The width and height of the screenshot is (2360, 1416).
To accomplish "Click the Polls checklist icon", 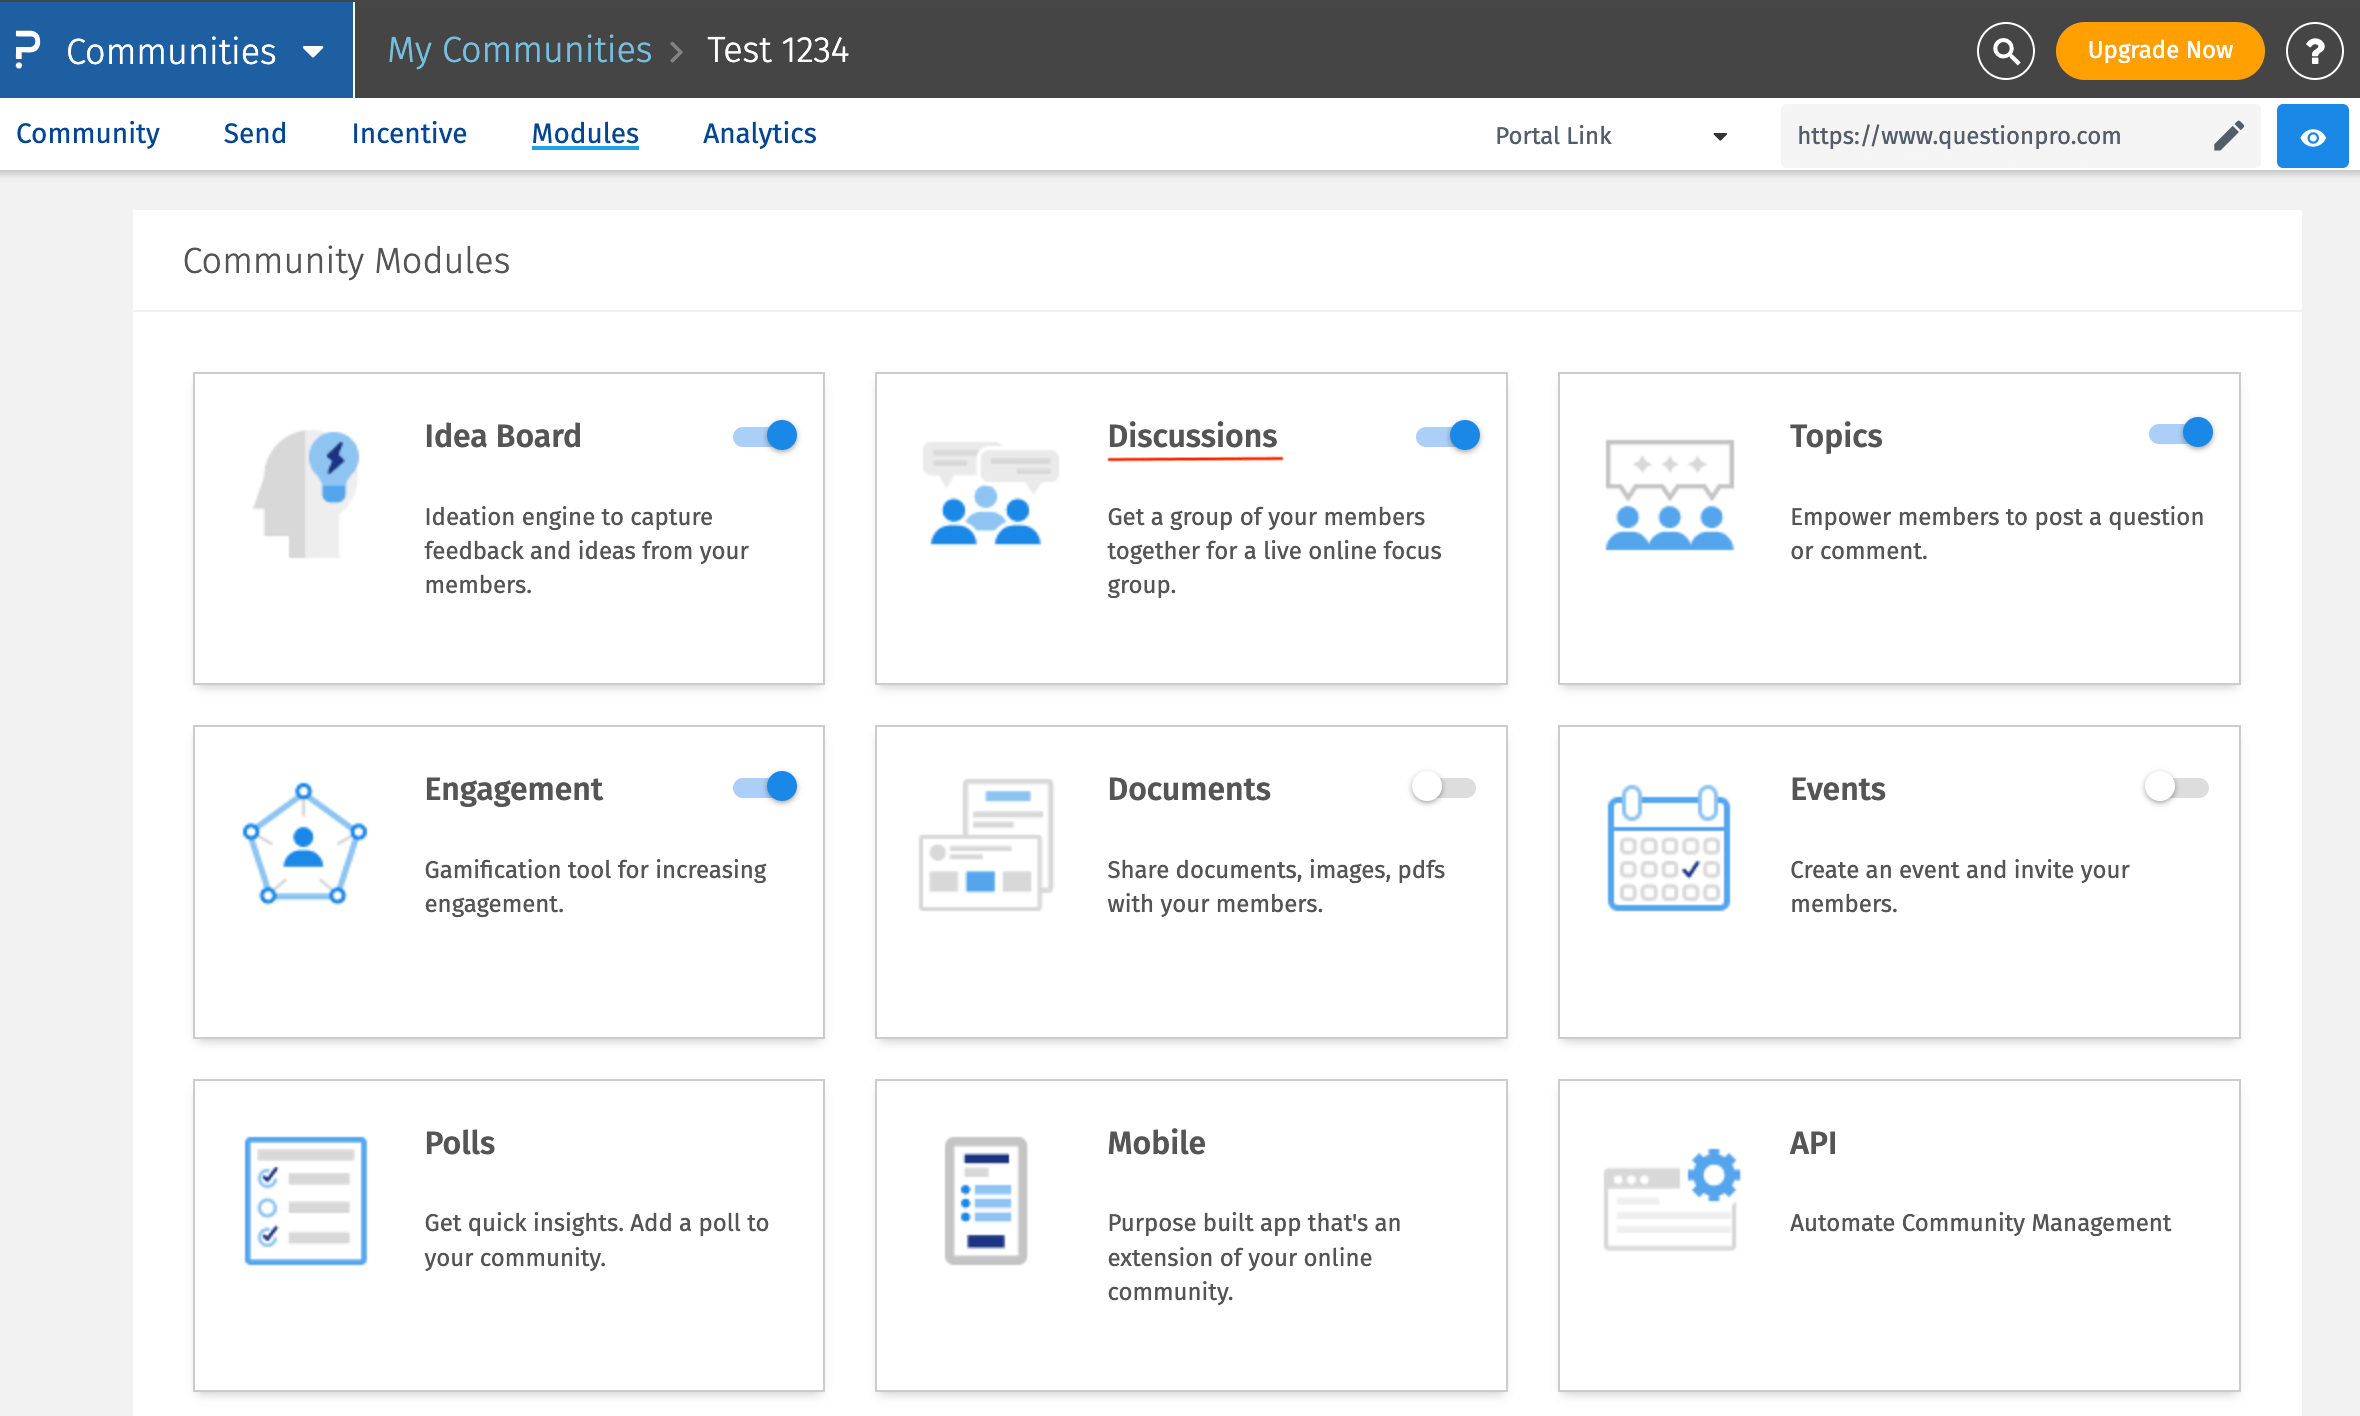I will (306, 1201).
